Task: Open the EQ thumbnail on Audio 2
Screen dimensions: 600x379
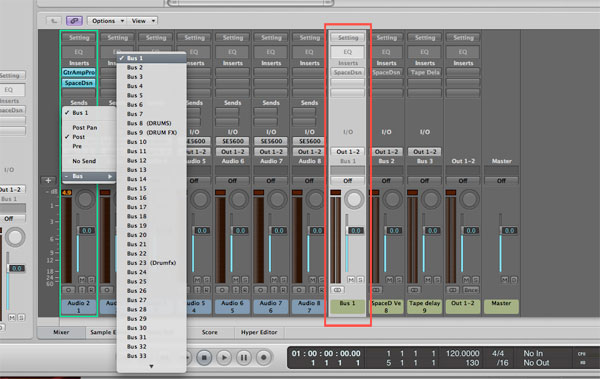Action: click(79, 52)
